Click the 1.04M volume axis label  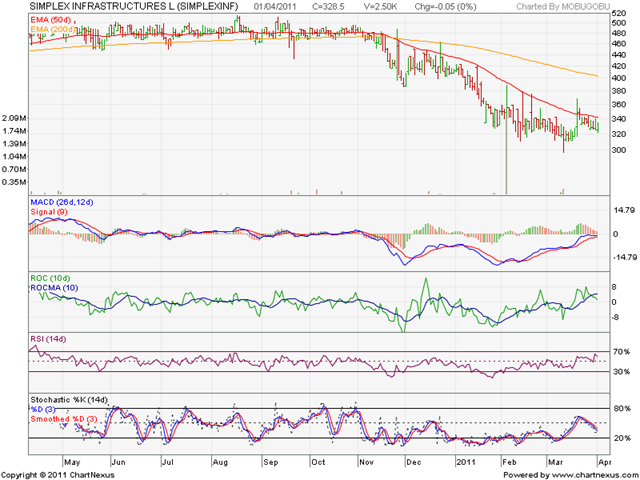pyautogui.click(x=15, y=156)
